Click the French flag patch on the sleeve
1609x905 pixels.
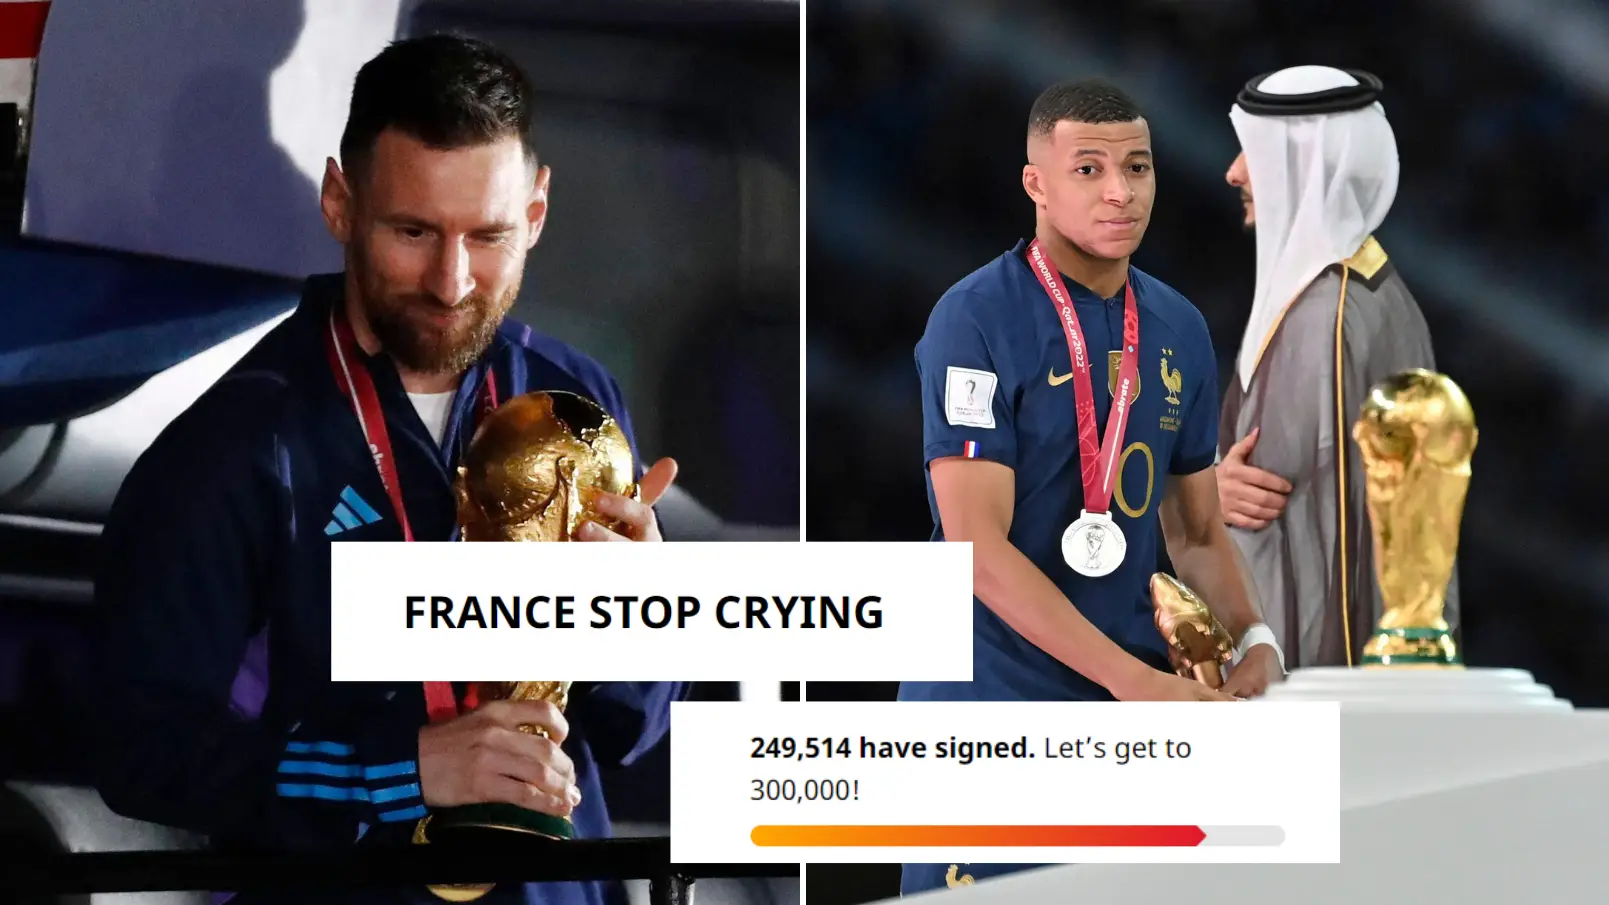click(x=971, y=449)
